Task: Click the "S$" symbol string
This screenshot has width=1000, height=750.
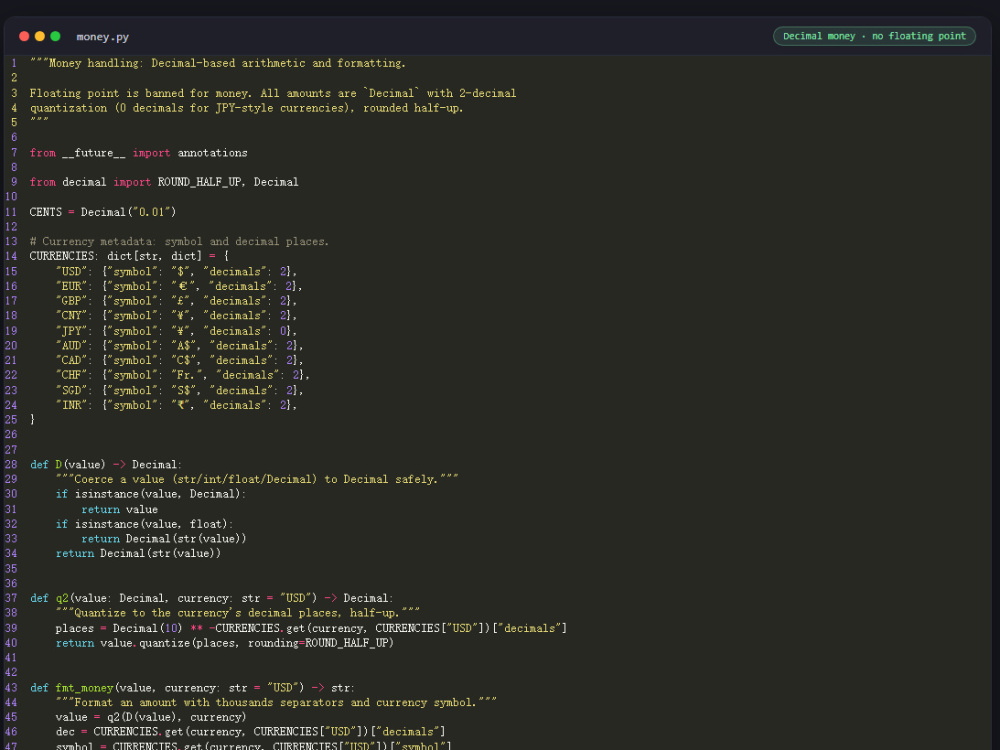Action: point(183,390)
